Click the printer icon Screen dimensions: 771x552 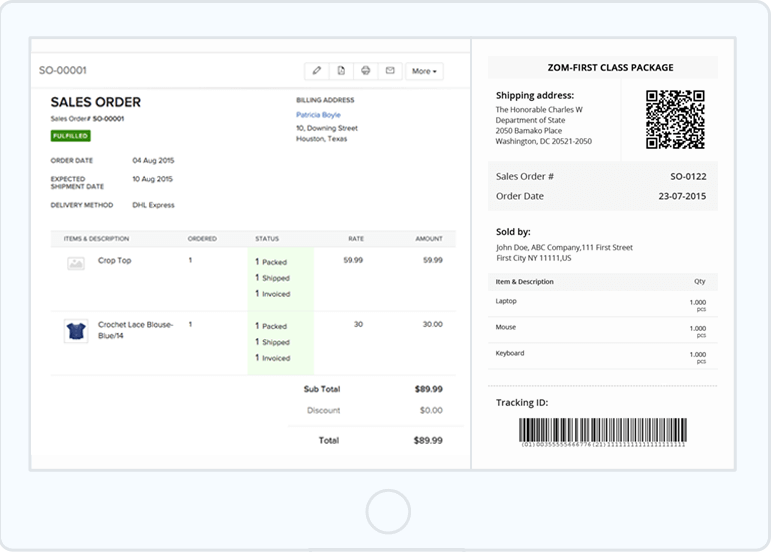click(365, 71)
